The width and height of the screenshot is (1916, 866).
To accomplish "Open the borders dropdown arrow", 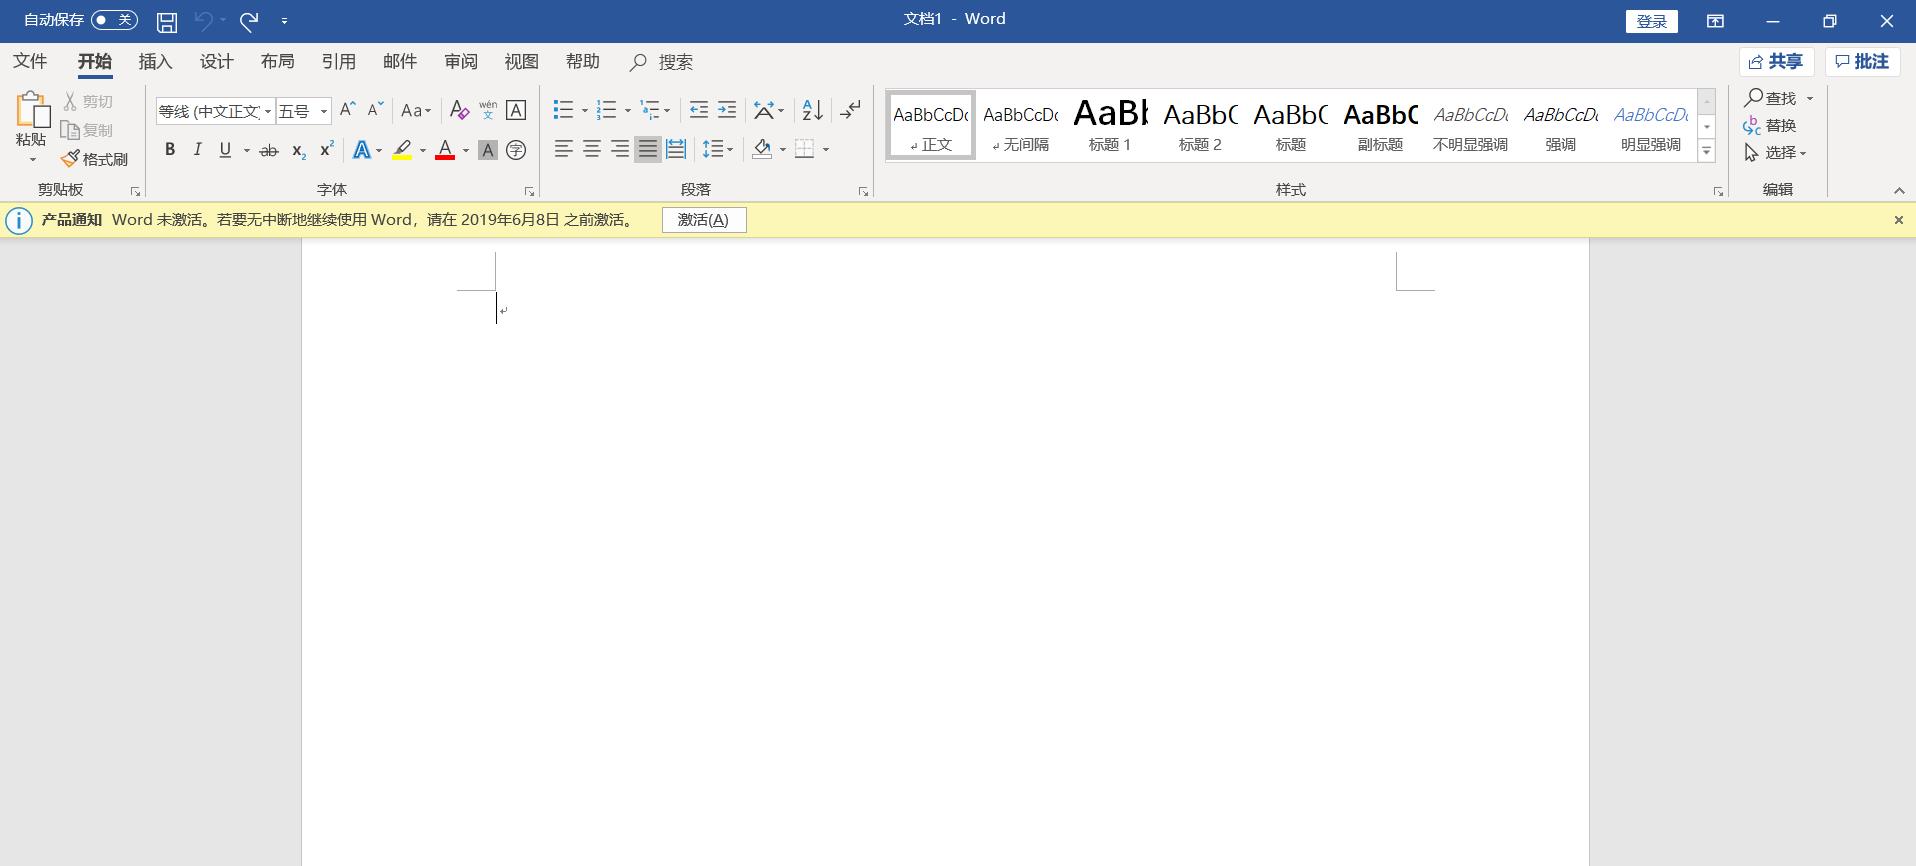I will pyautogui.click(x=826, y=150).
